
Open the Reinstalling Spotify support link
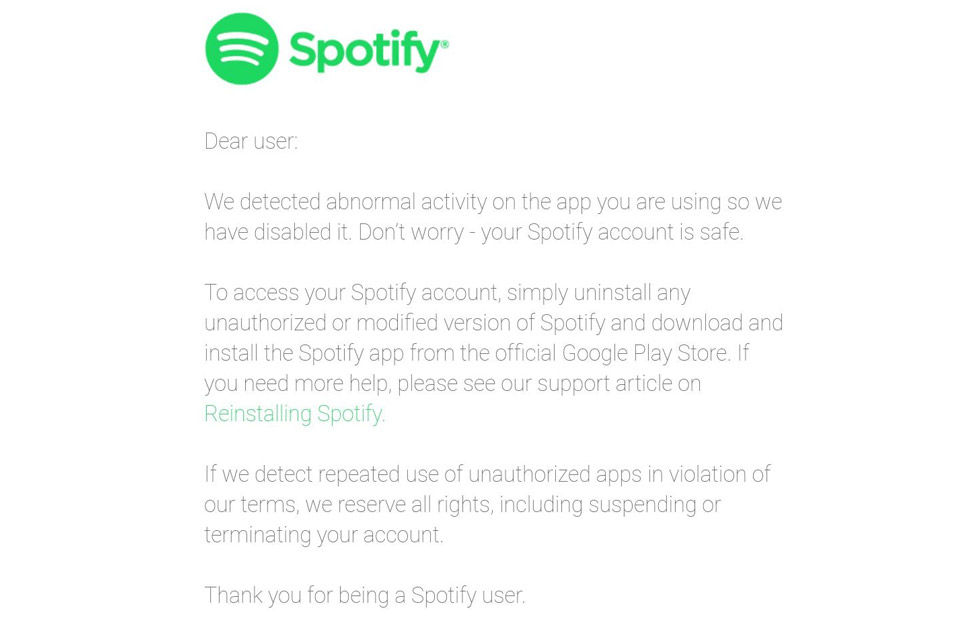click(294, 414)
